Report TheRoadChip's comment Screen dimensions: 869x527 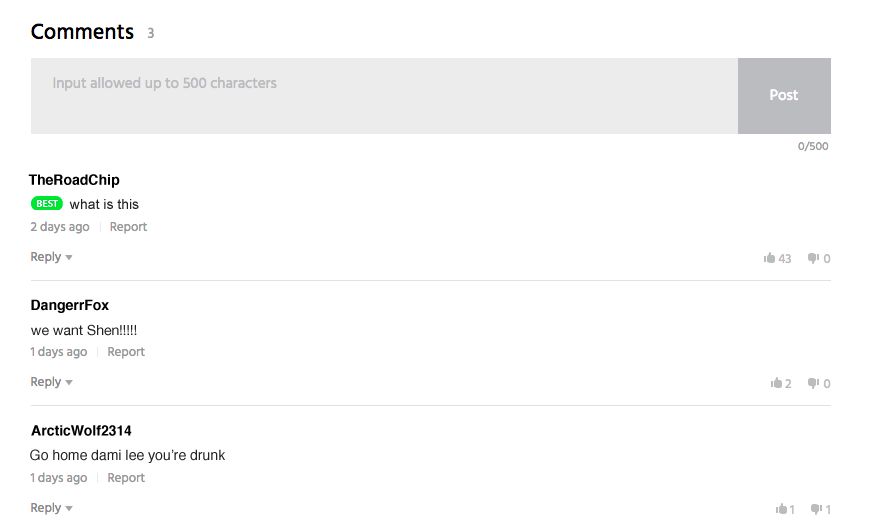click(x=128, y=227)
